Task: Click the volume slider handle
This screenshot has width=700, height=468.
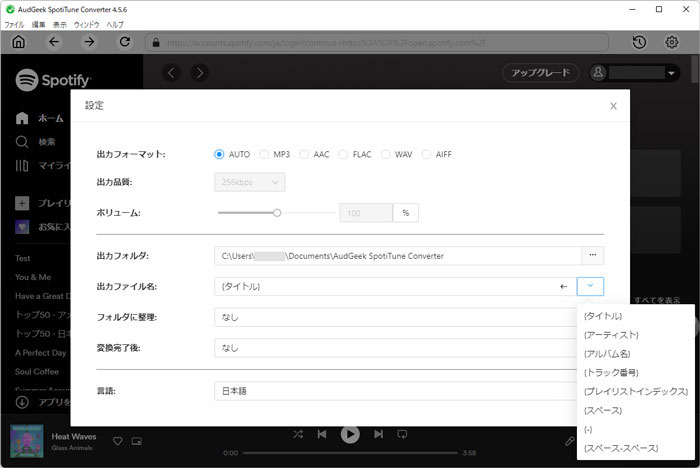Action: [x=277, y=213]
